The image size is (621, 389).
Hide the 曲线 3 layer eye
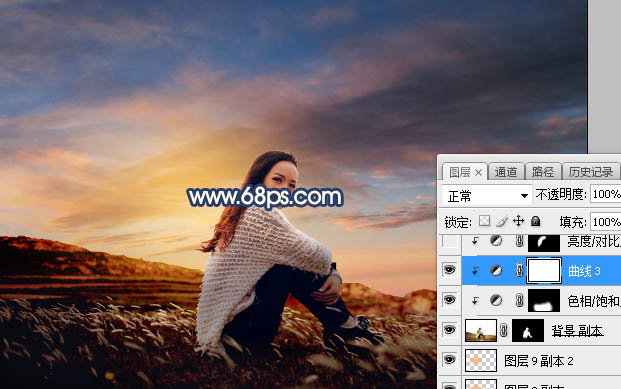449,270
